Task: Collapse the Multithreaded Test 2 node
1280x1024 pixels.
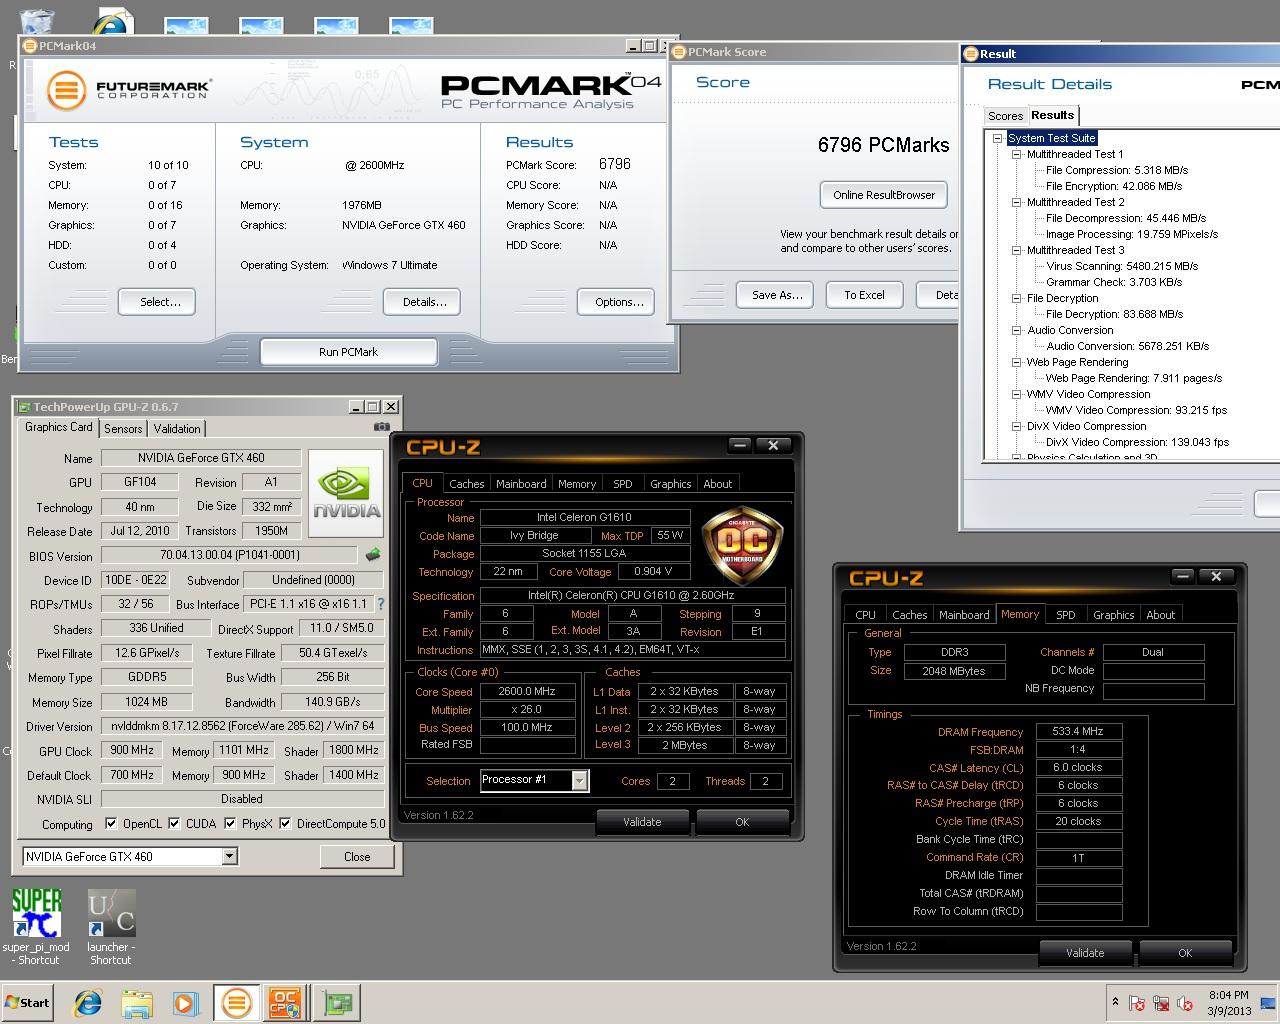Action: tap(1016, 202)
